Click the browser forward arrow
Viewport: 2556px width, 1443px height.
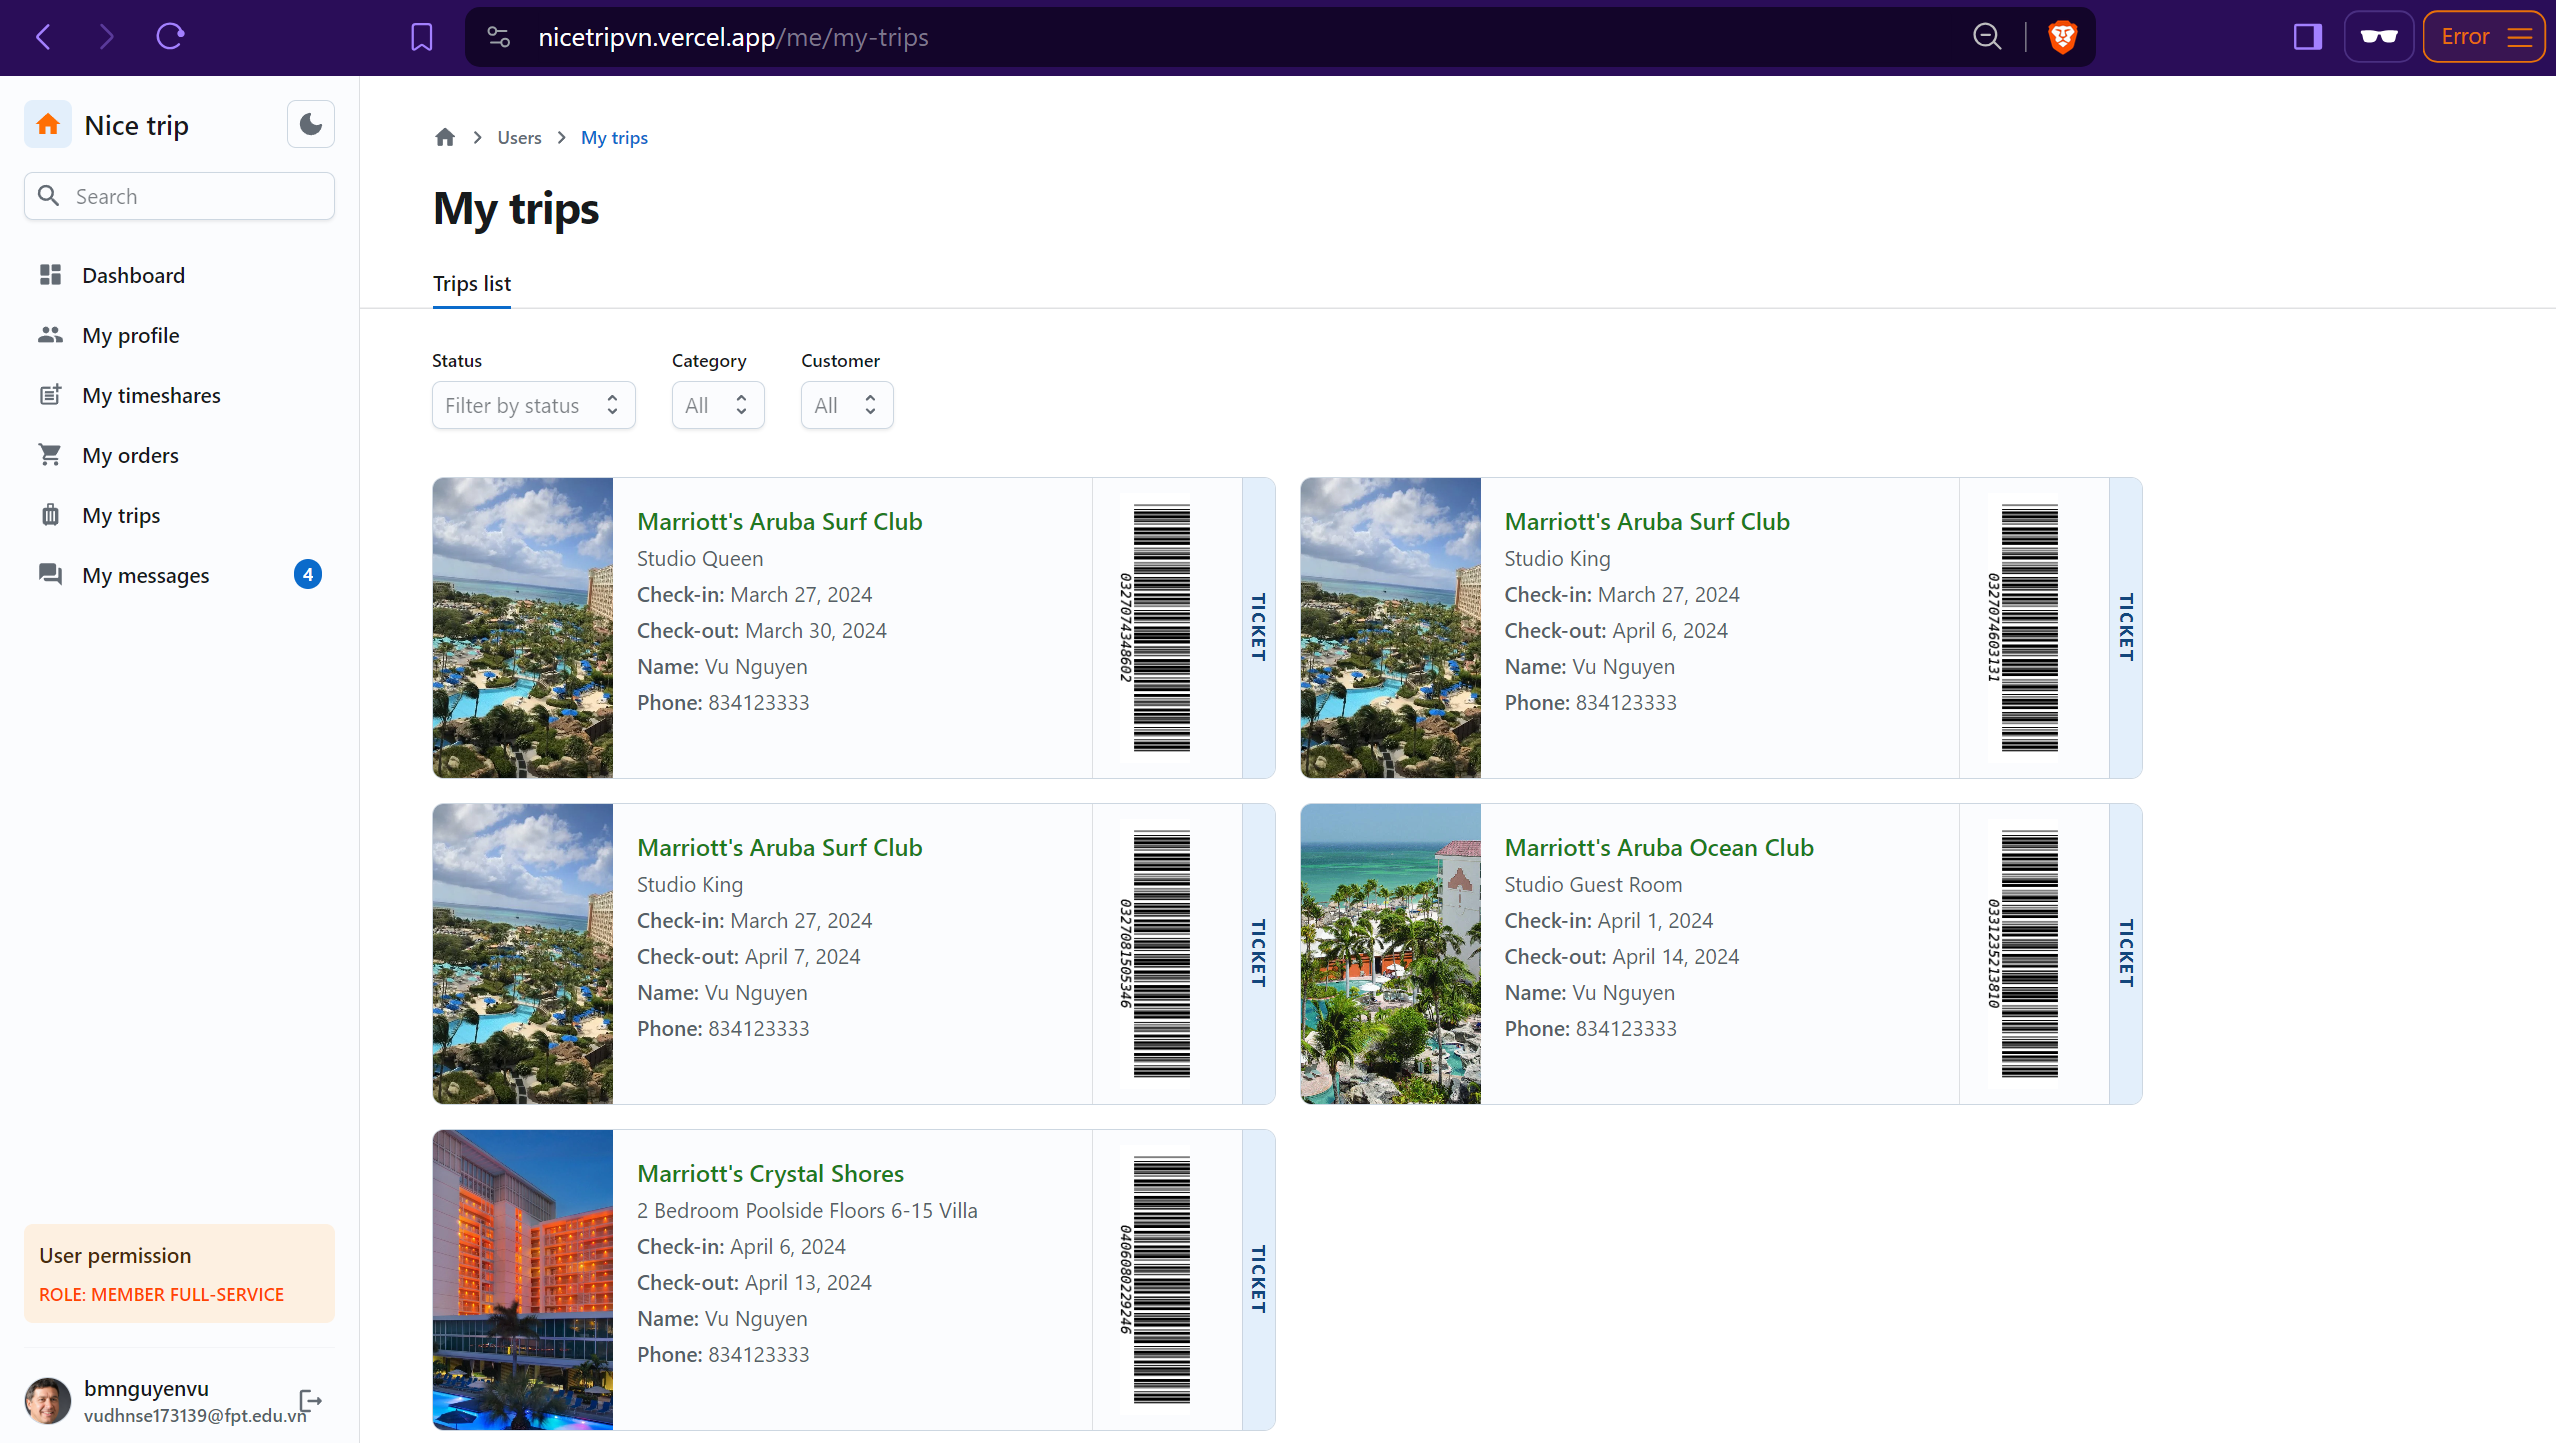pos(107,37)
